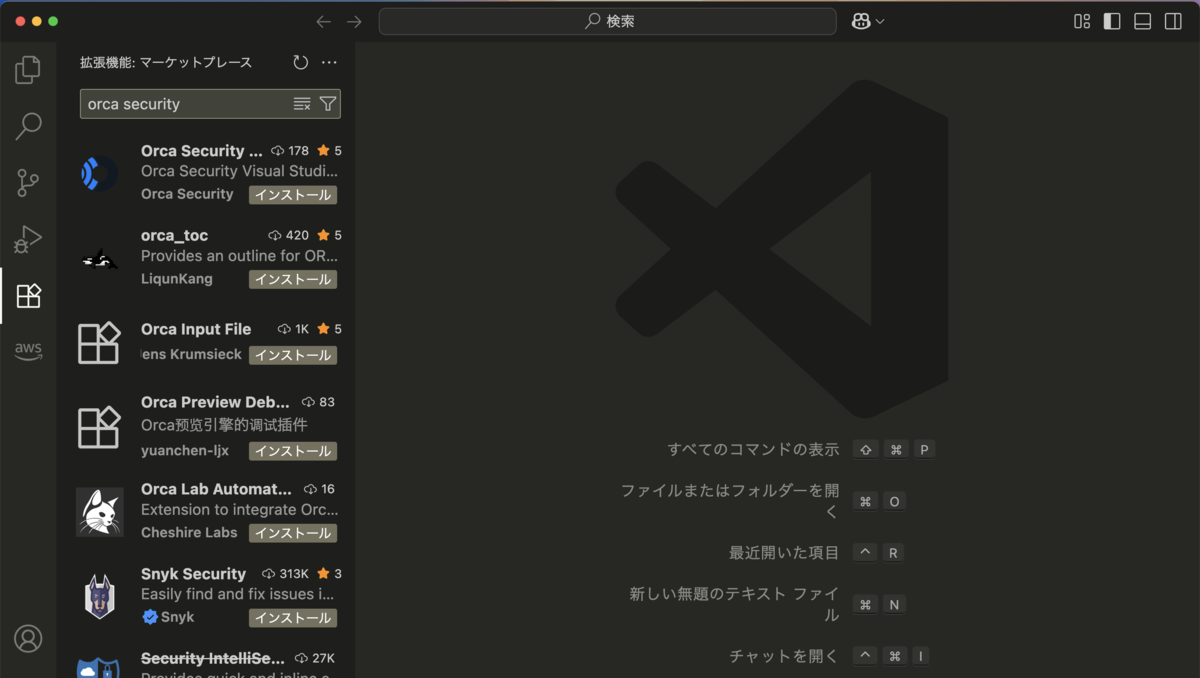1200x678 pixels.
Task: Install the Orca Input File extension
Action: pos(293,355)
